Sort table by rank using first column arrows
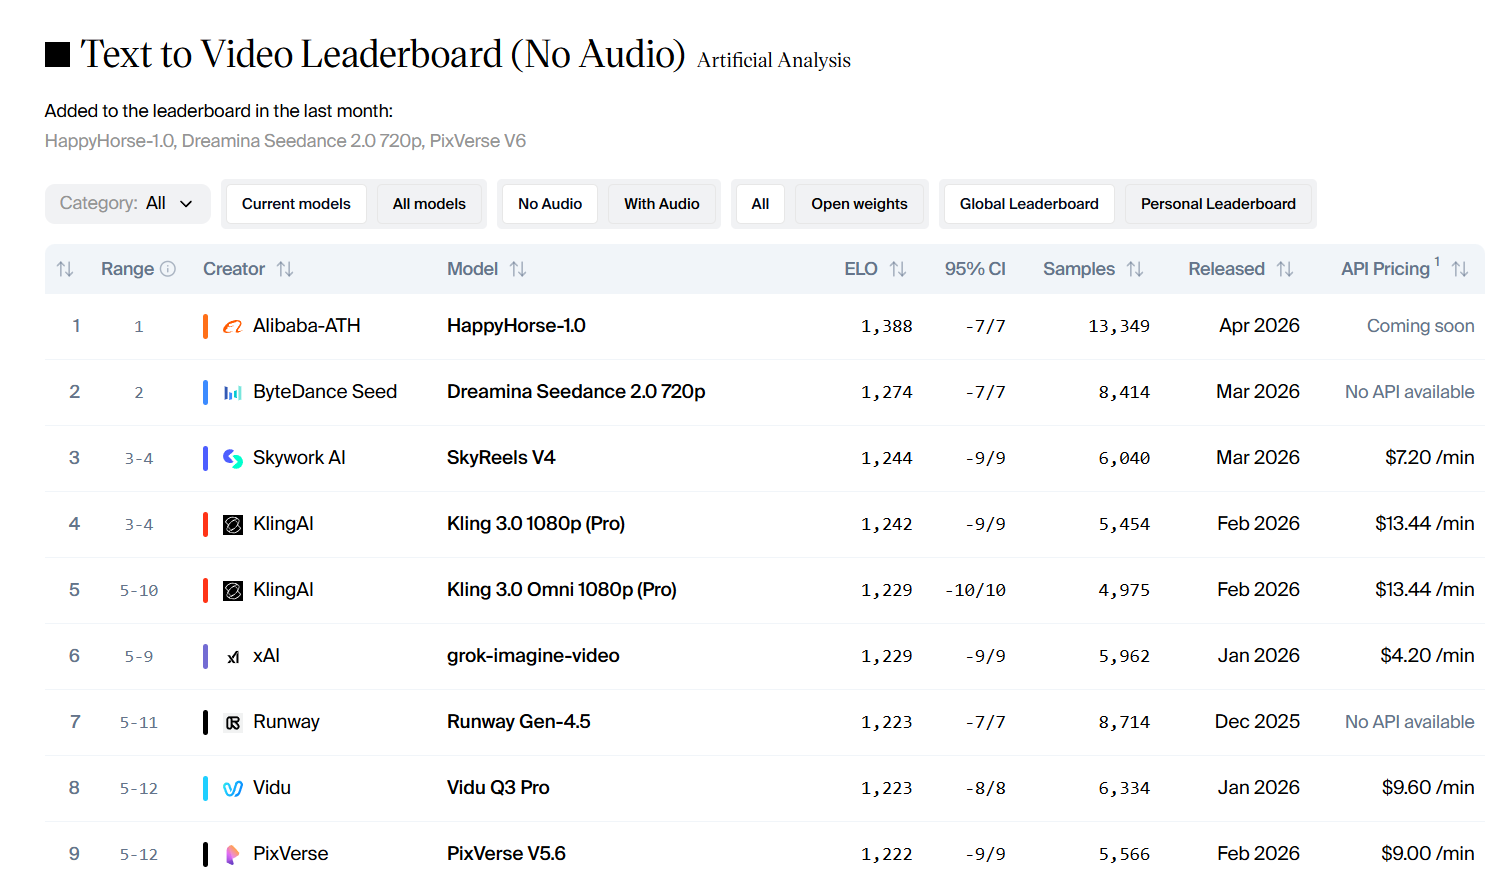 [x=65, y=269]
